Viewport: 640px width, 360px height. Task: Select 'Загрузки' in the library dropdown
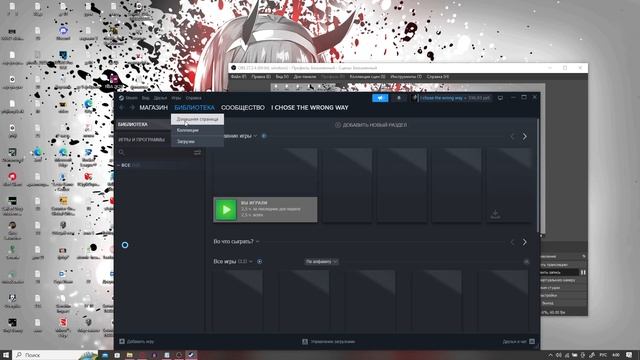197,141
